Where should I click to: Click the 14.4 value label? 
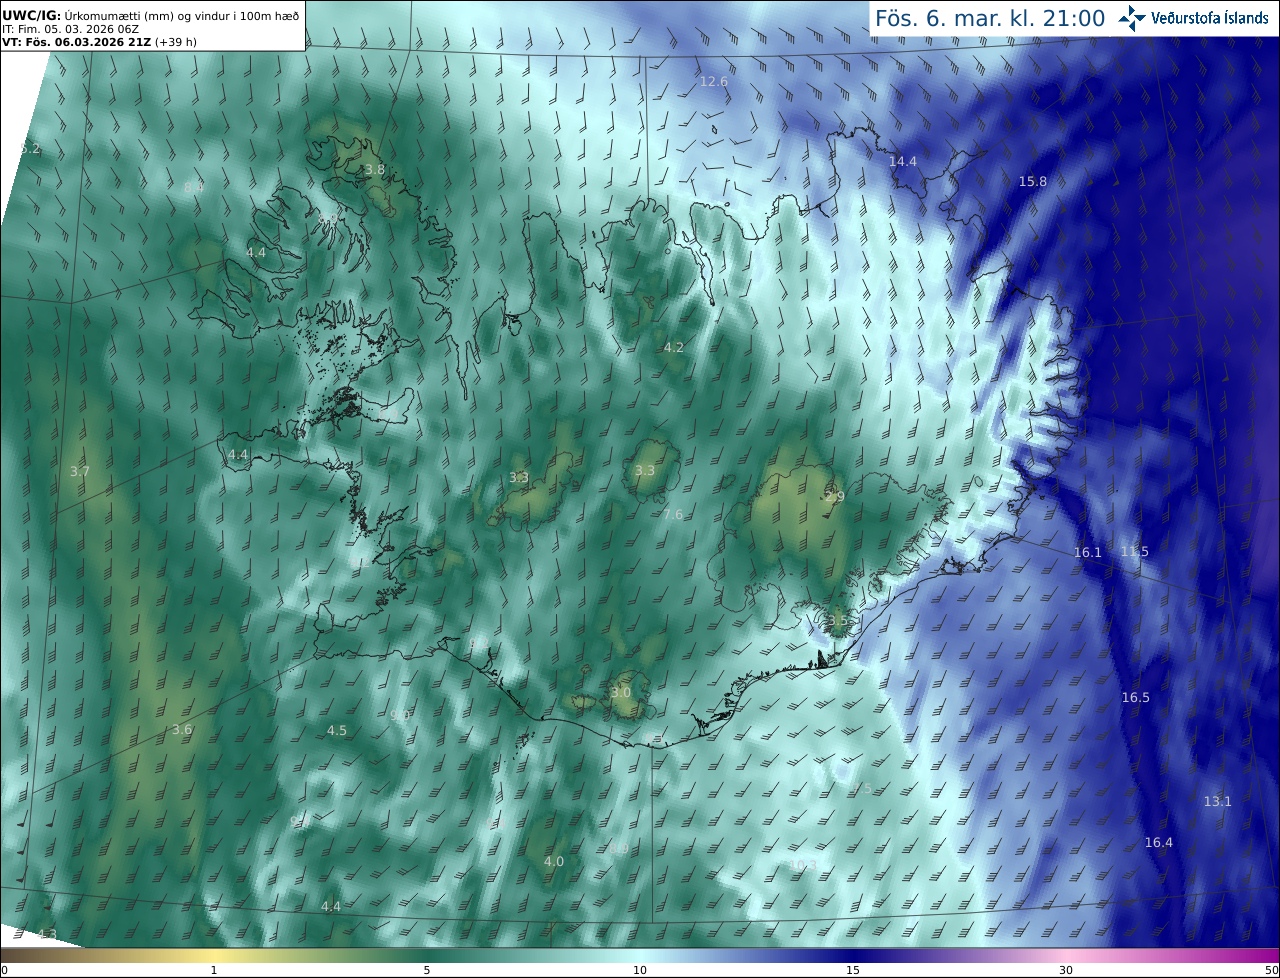tap(903, 161)
